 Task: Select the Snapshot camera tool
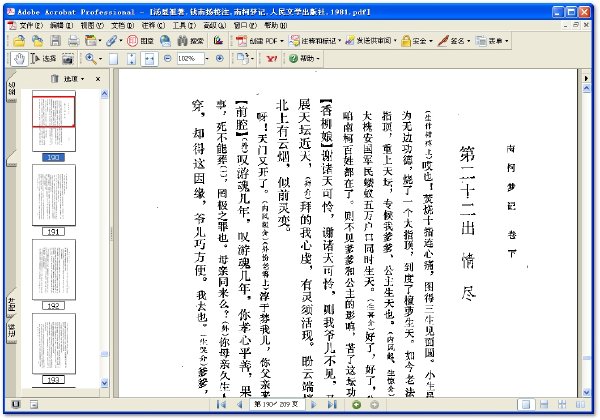pyautogui.click(x=68, y=59)
